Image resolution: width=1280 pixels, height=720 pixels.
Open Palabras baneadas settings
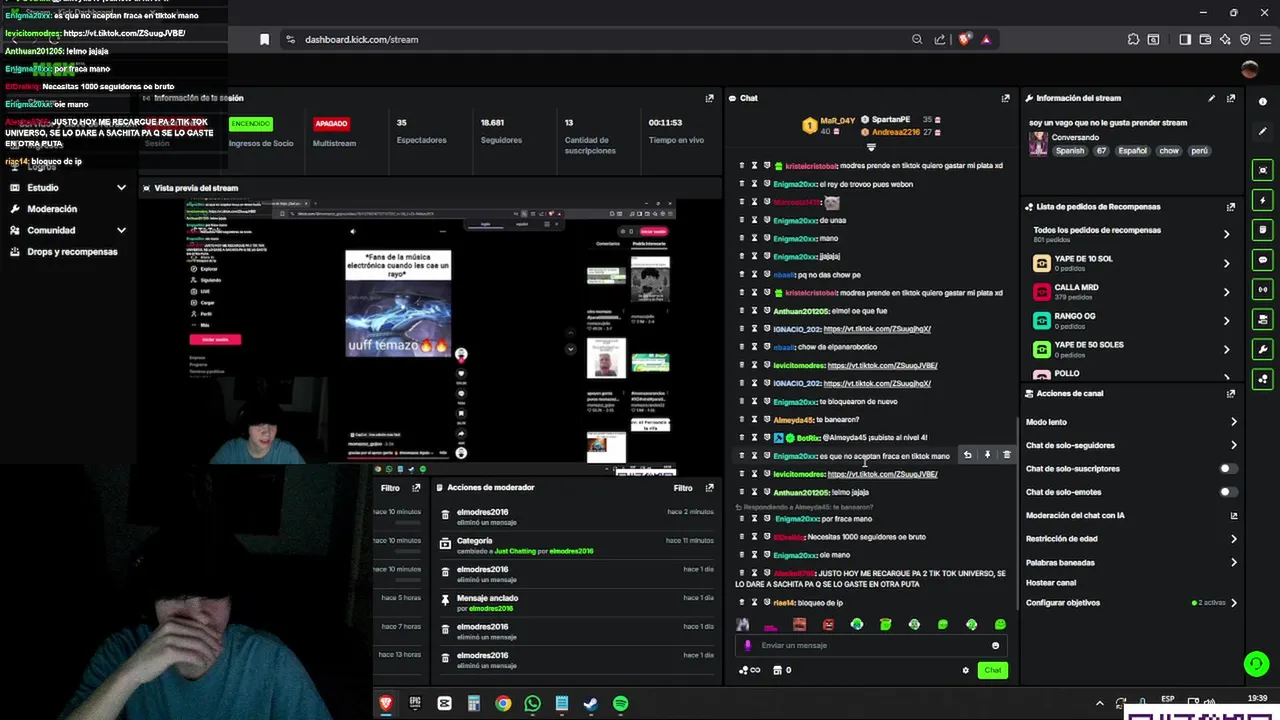pyautogui.click(x=1131, y=562)
